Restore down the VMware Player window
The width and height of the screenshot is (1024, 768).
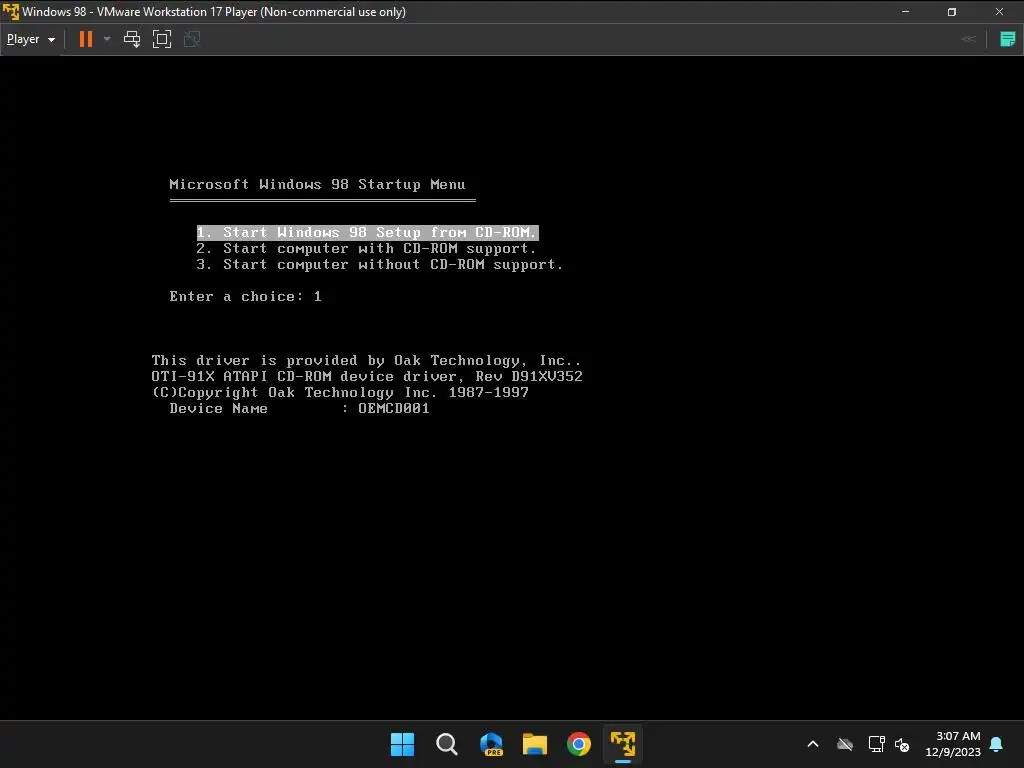pyautogui.click(x=952, y=12)
